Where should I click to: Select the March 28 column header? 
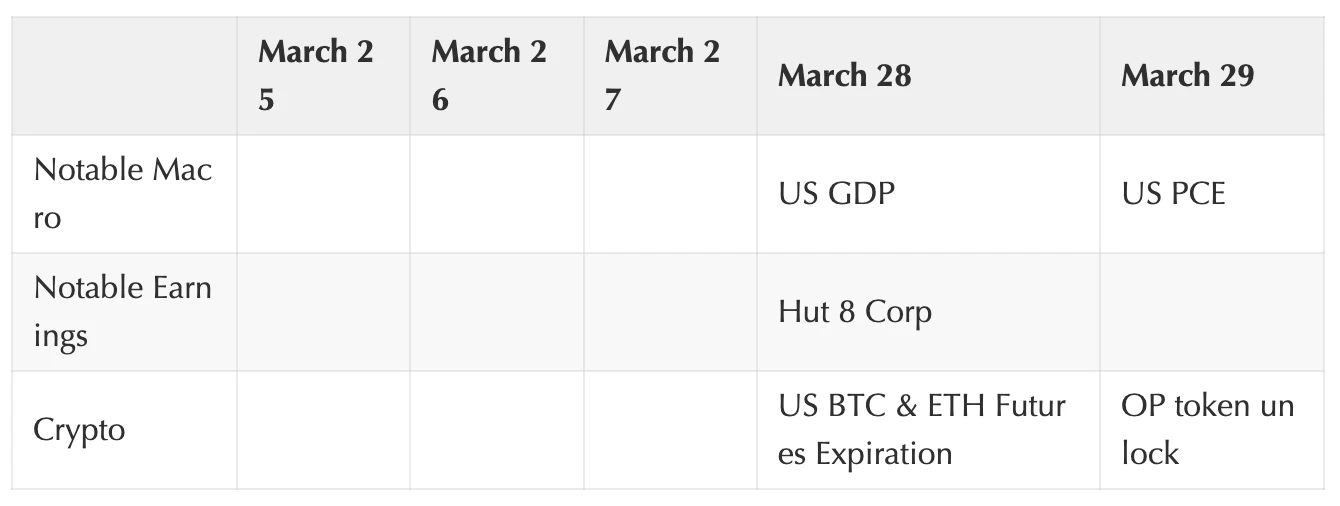[845, 76]
